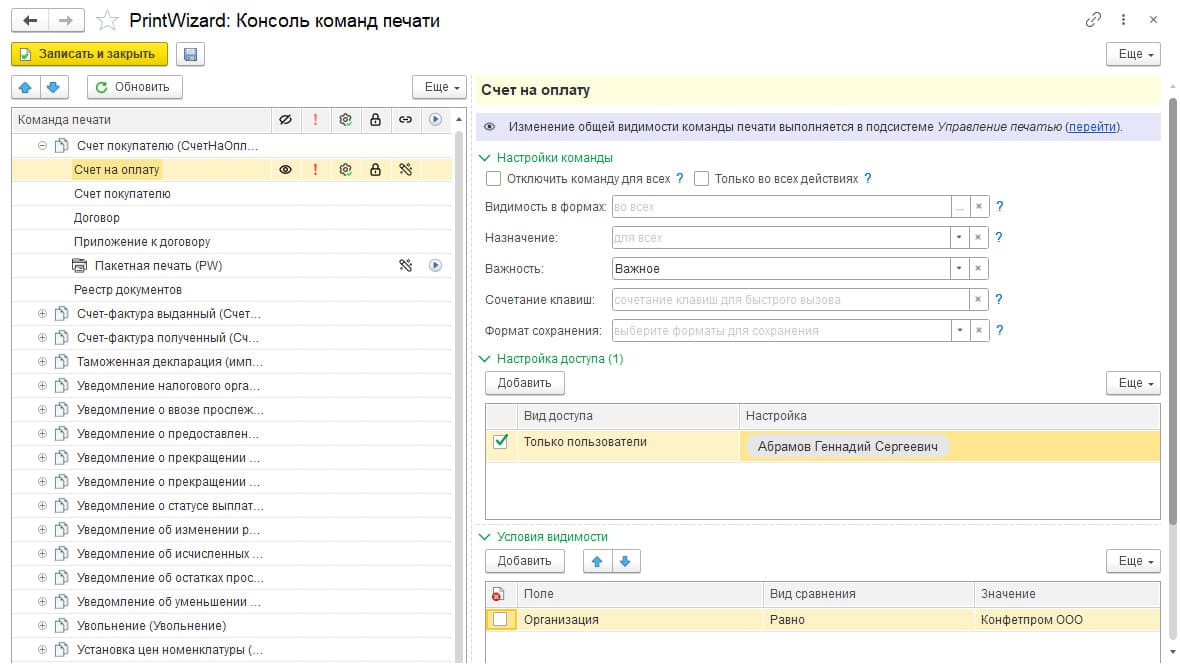Move command up in left panel toolbar
The width and height of the screenshot is (1180, 667).
[26, 87]
